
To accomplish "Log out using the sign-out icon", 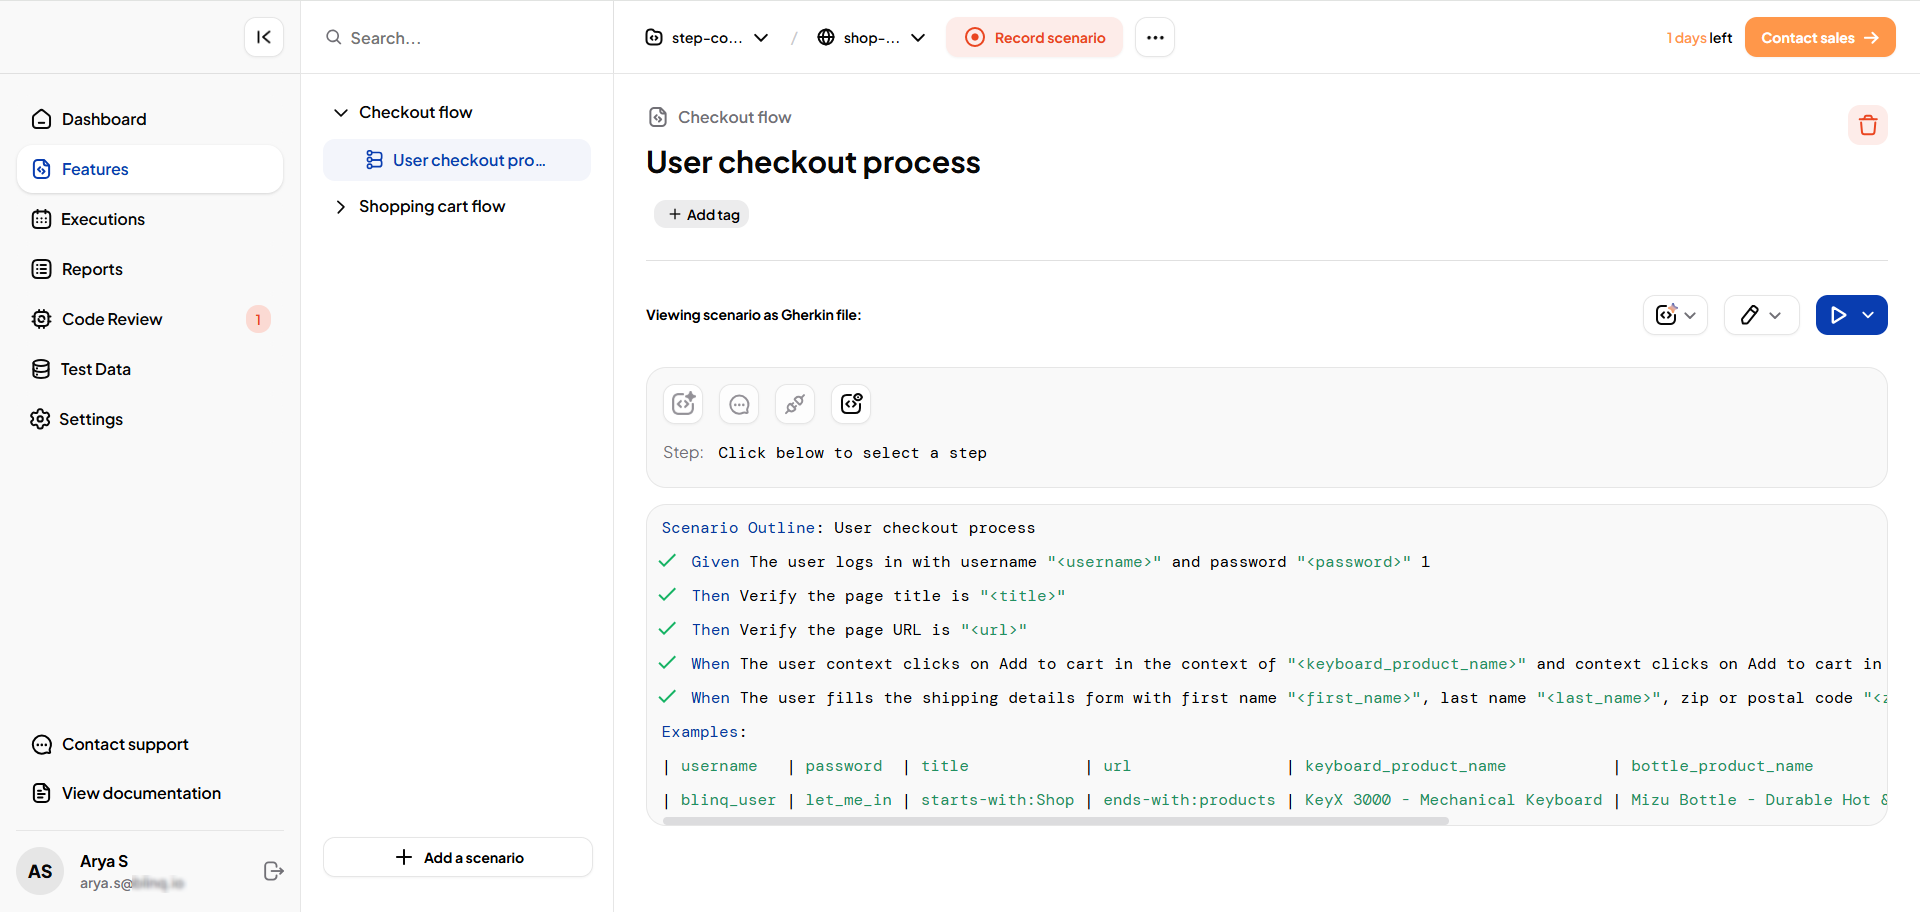I will coord(273,871).
